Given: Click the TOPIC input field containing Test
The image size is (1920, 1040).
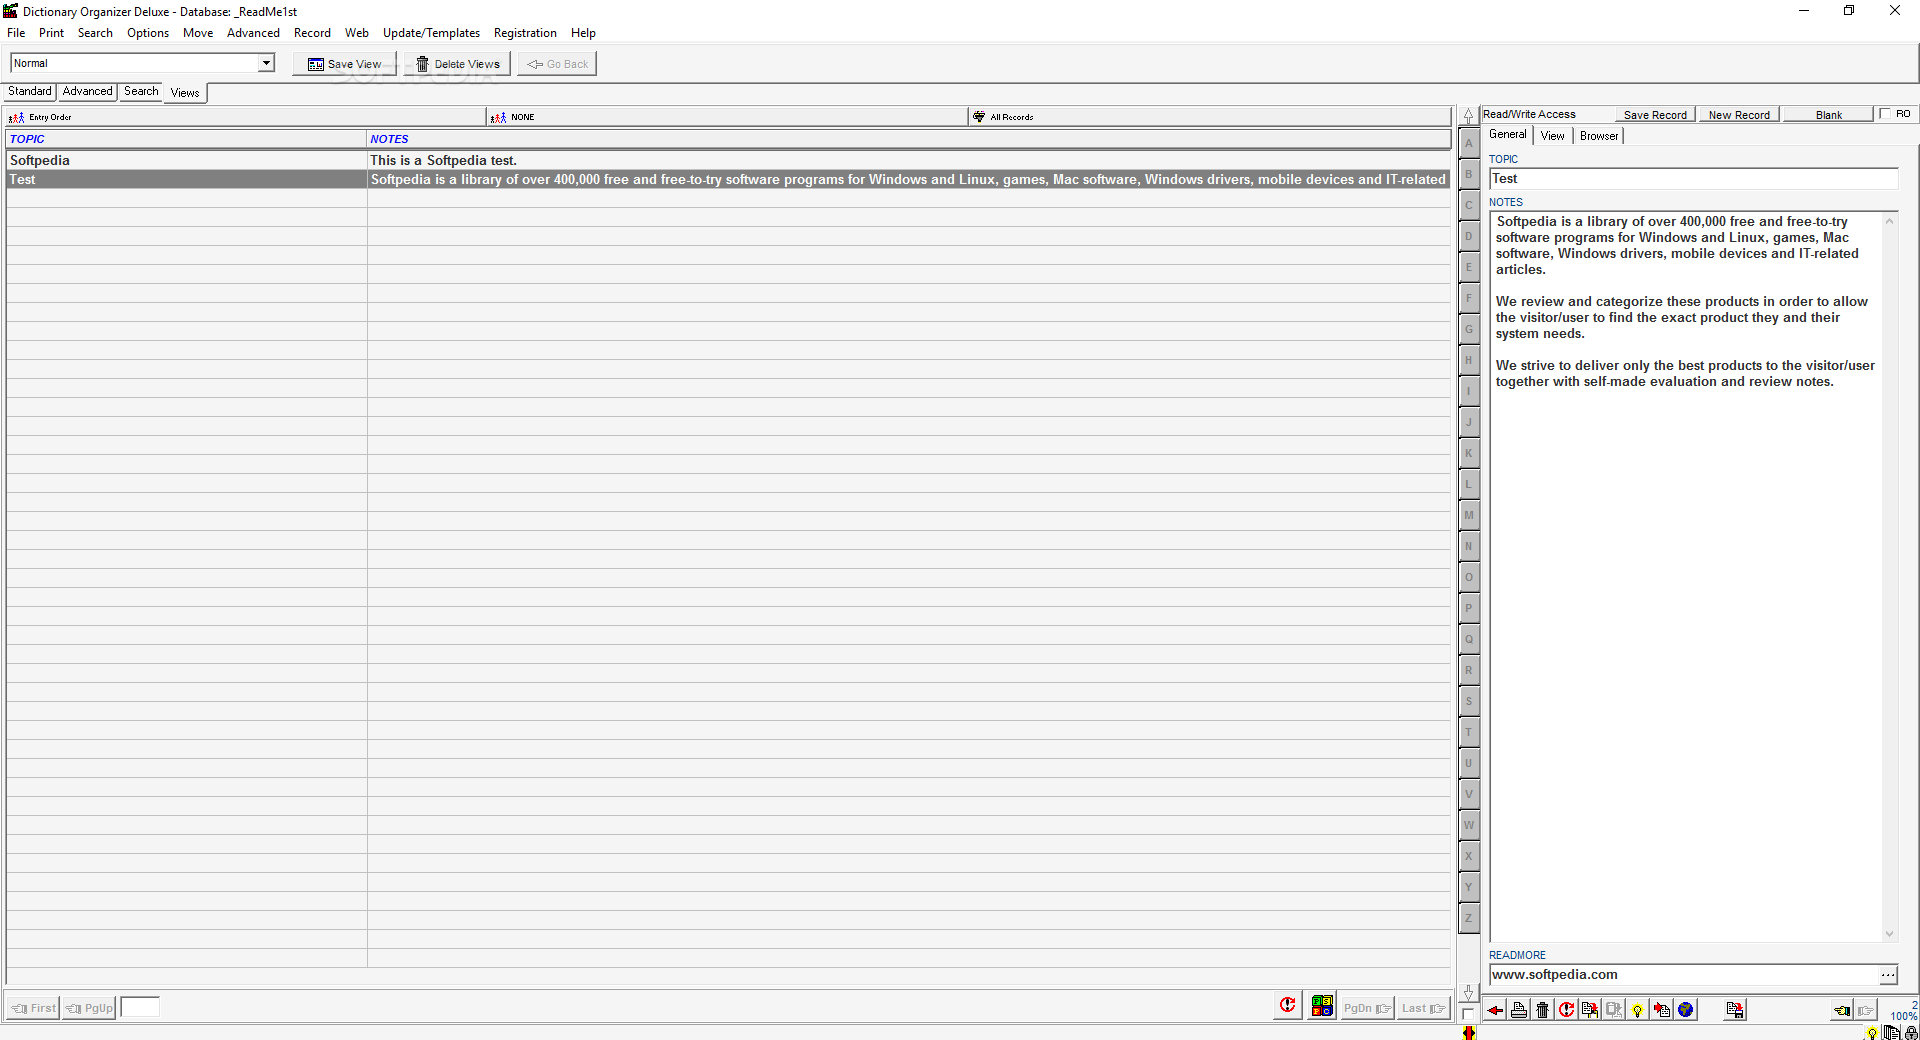Looking at the screenshot, I should 1693,179.
